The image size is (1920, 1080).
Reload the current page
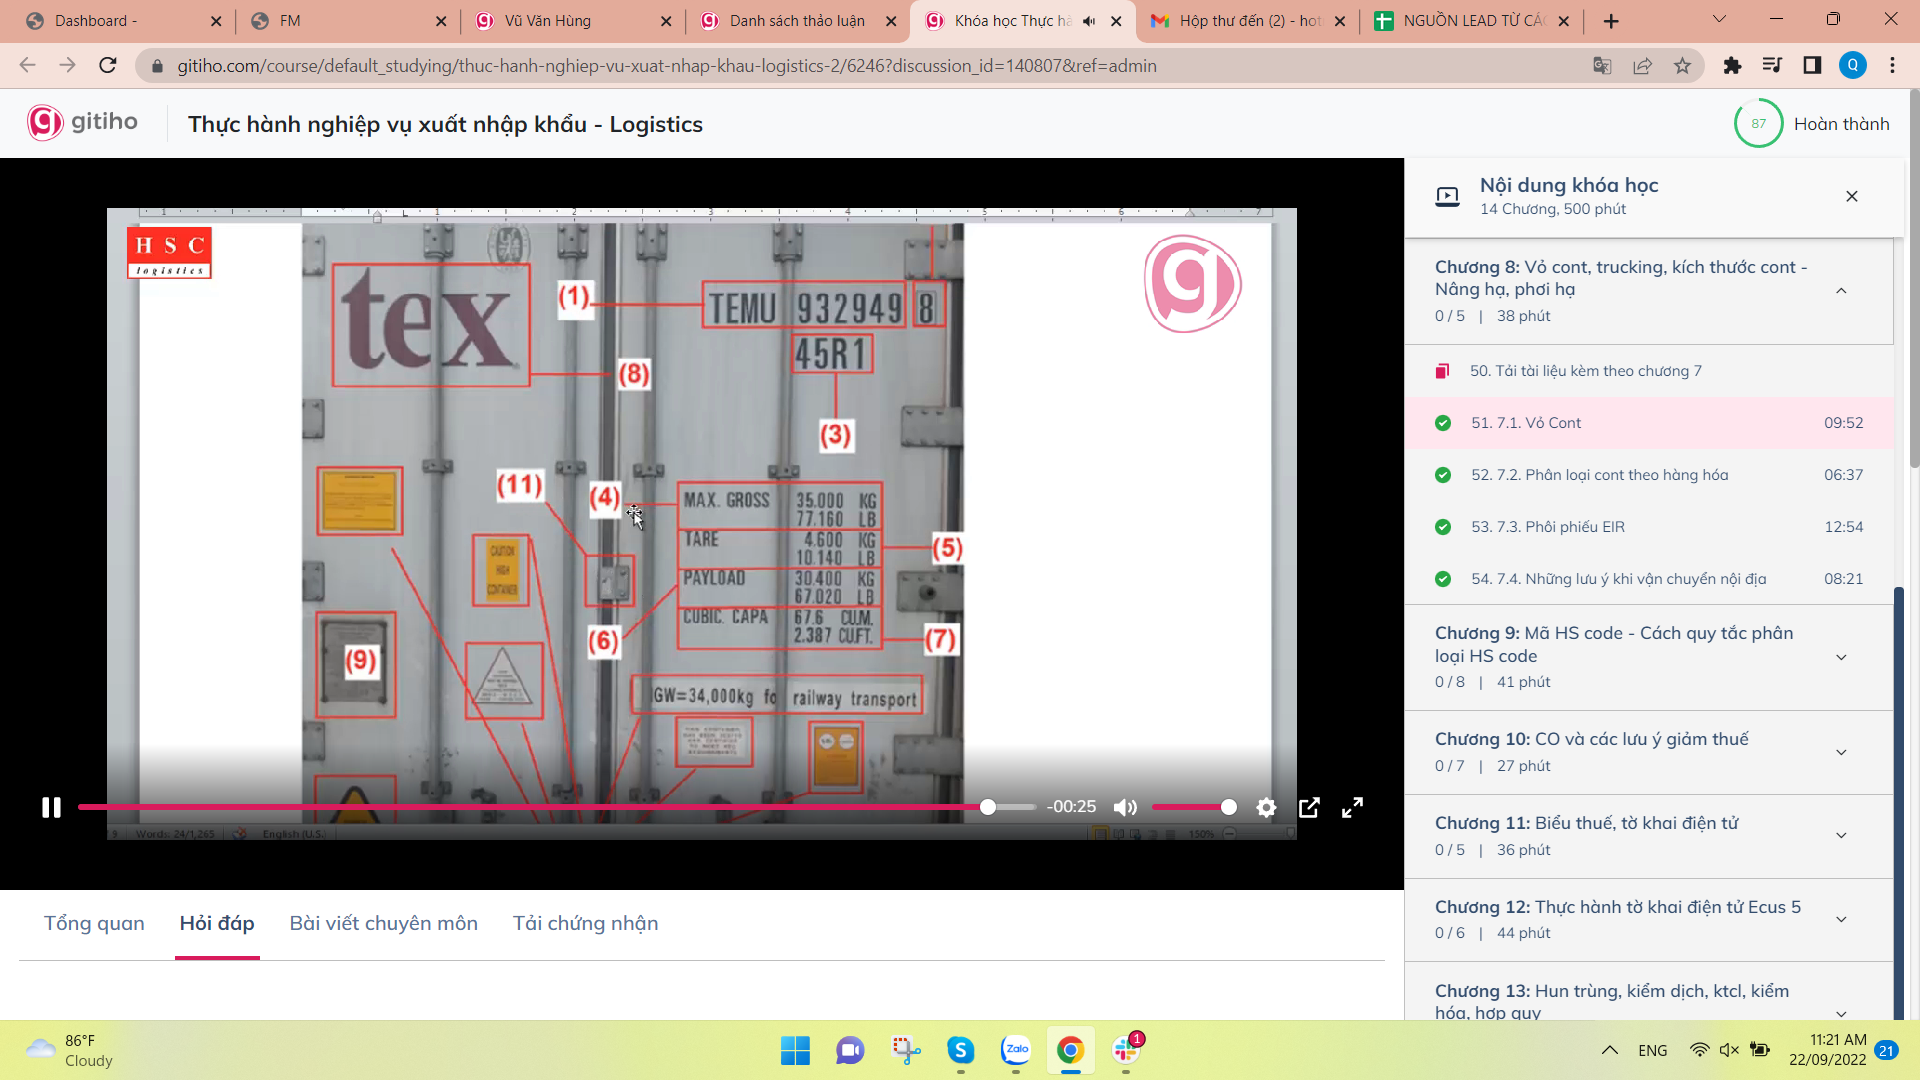[108, 66]
